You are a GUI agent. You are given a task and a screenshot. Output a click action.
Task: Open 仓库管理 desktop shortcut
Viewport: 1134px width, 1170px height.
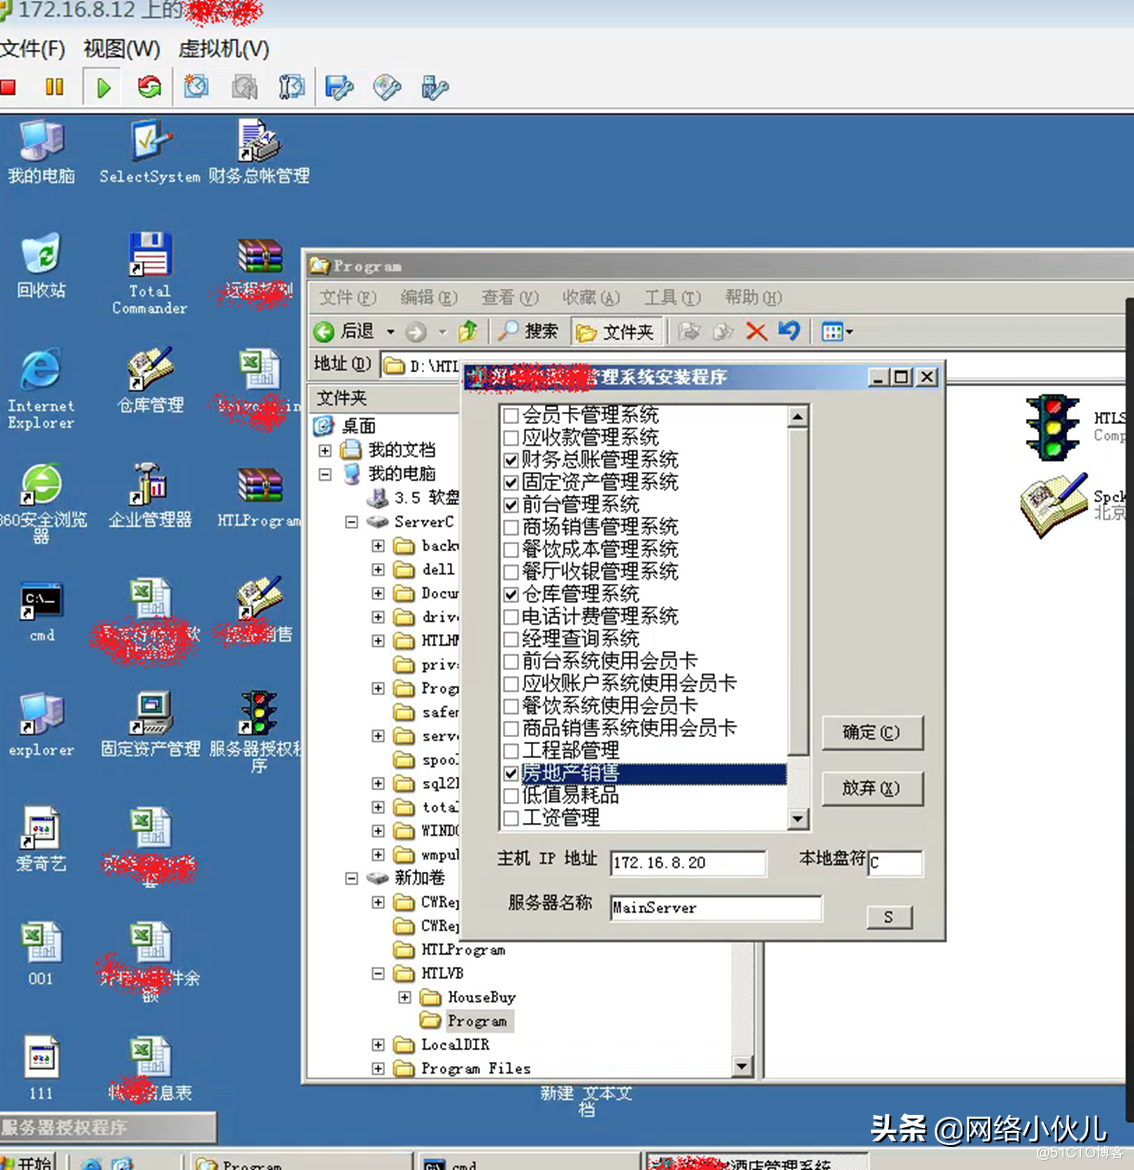point(150,381)
